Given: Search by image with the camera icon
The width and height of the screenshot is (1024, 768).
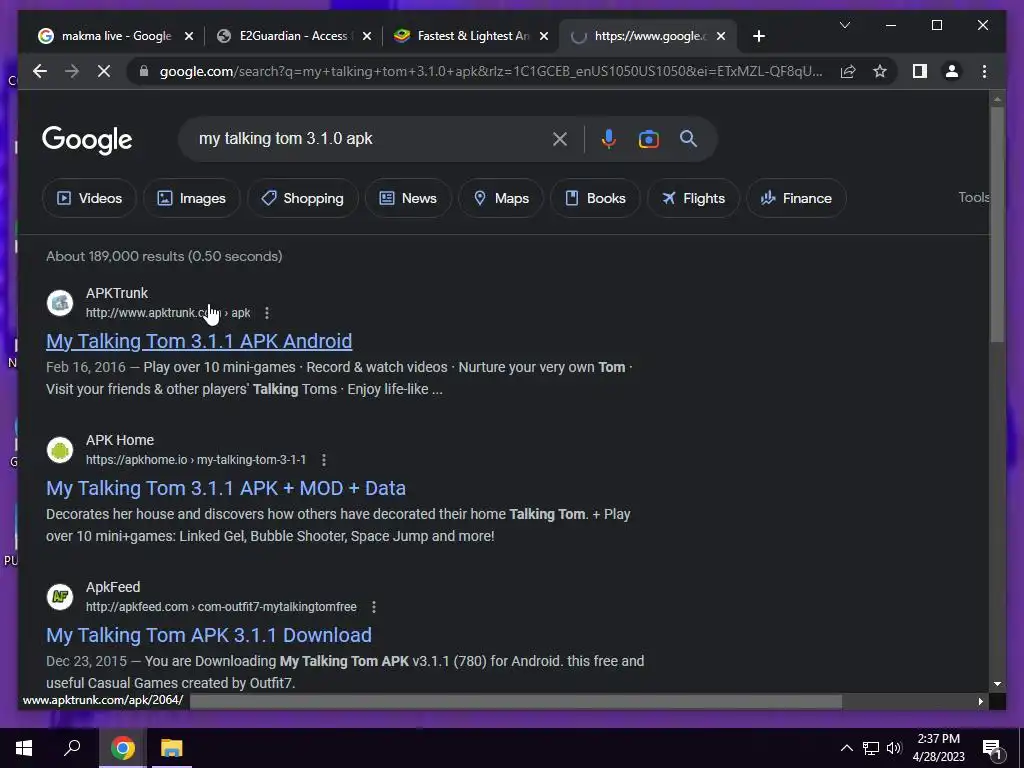Looking at the screenshot, I should [648, 139].
